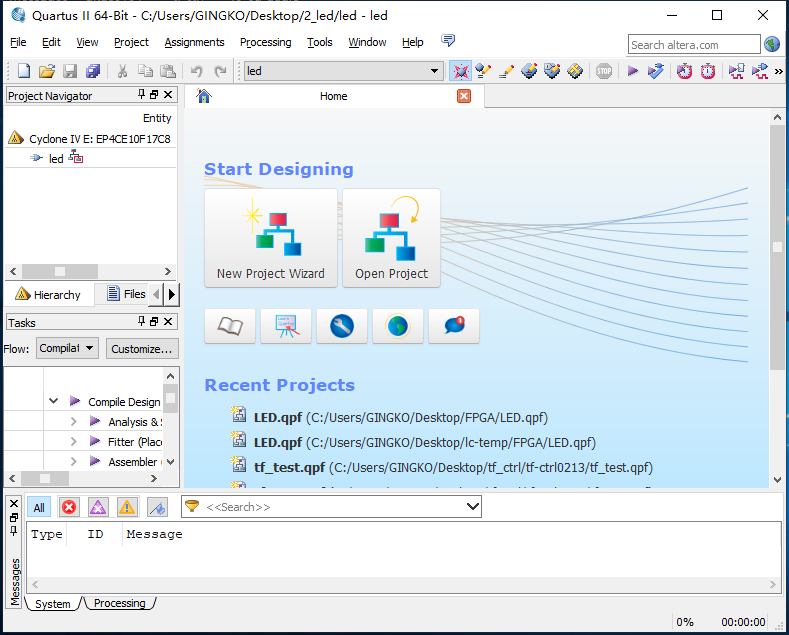Click the Open file folder toolbar icon
789x635 pixels.
coord(47,71)
